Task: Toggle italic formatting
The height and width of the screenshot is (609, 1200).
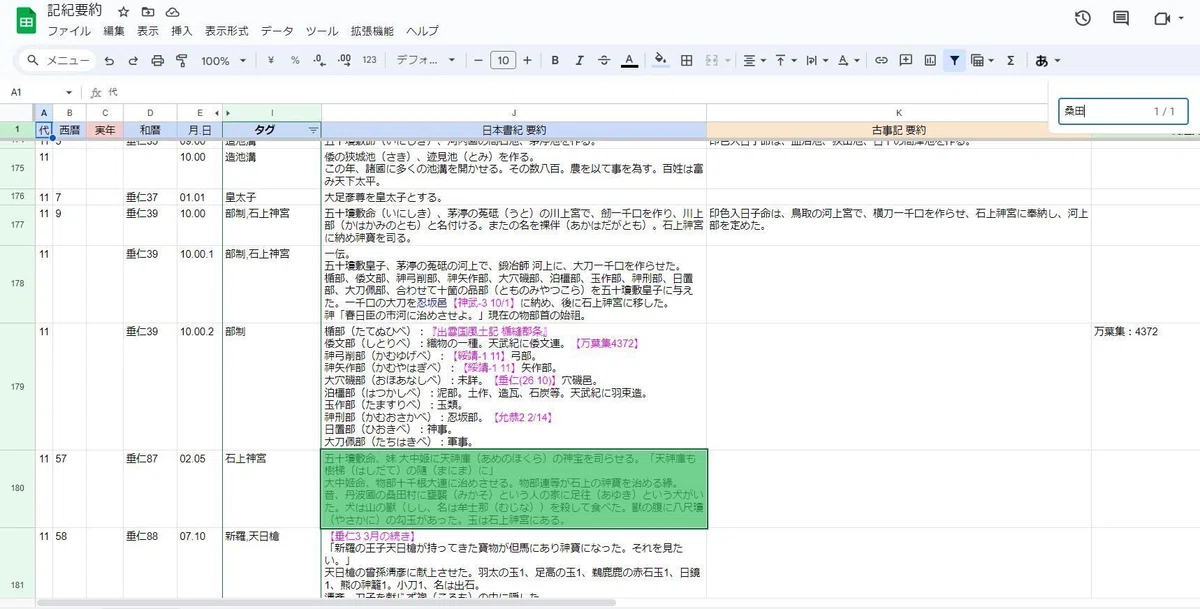Action: [579, 61]
